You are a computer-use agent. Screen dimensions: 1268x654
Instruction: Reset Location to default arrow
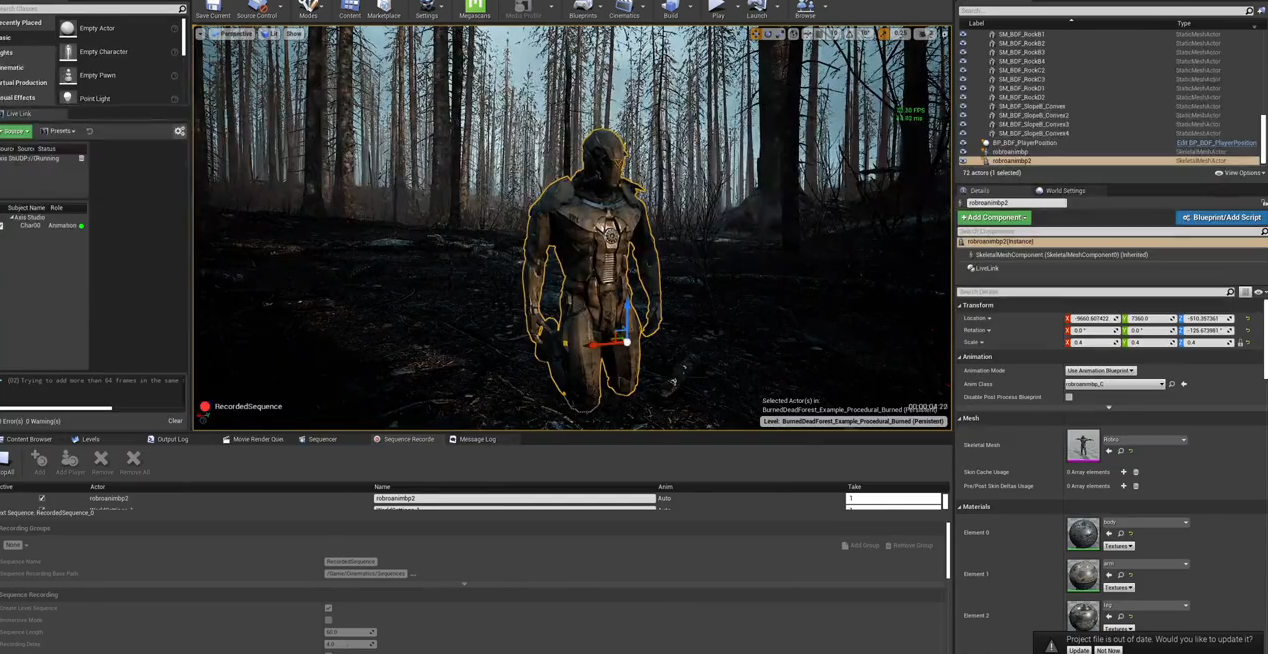(1247, 318)
